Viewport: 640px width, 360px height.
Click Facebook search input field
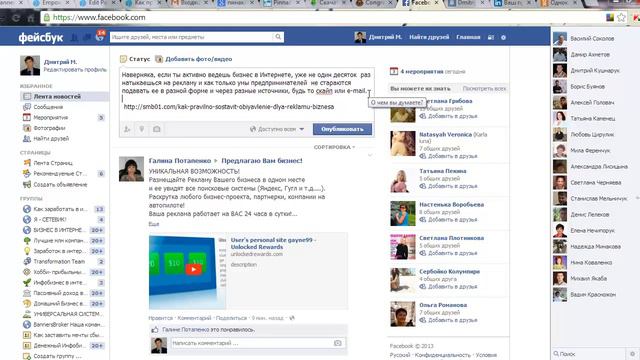[x=192, y=37]
